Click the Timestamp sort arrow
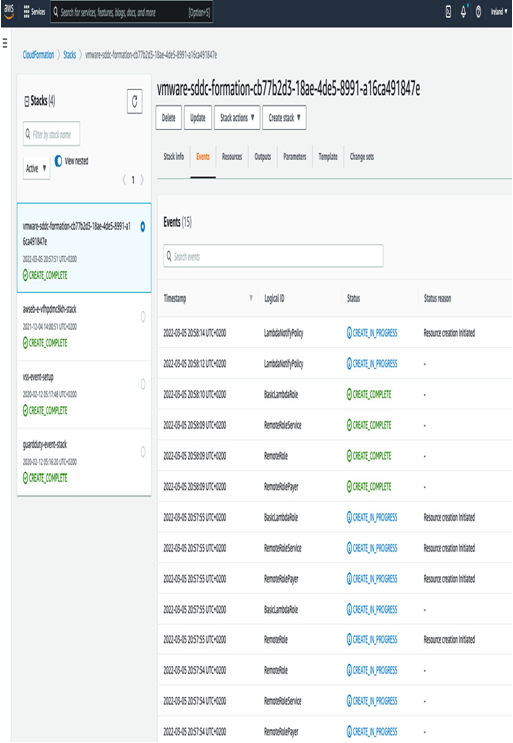Image resolution: width=513 pixels, height=743 pixels. (x=251, y=298)
